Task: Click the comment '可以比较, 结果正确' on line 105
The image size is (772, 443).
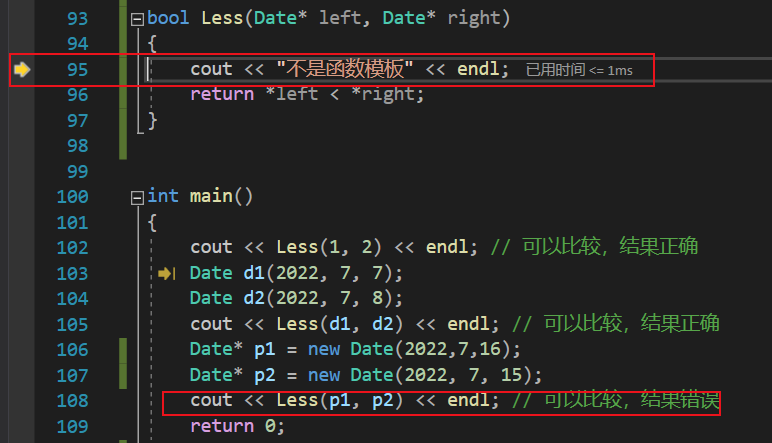Action: 632,324
